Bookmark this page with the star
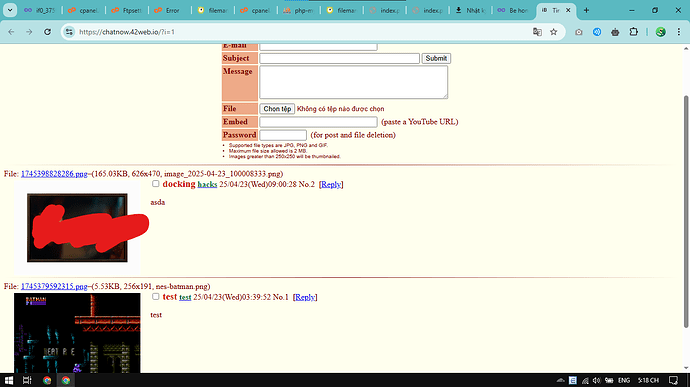Screen dimensions: 690x387 (x=554, y=32)
